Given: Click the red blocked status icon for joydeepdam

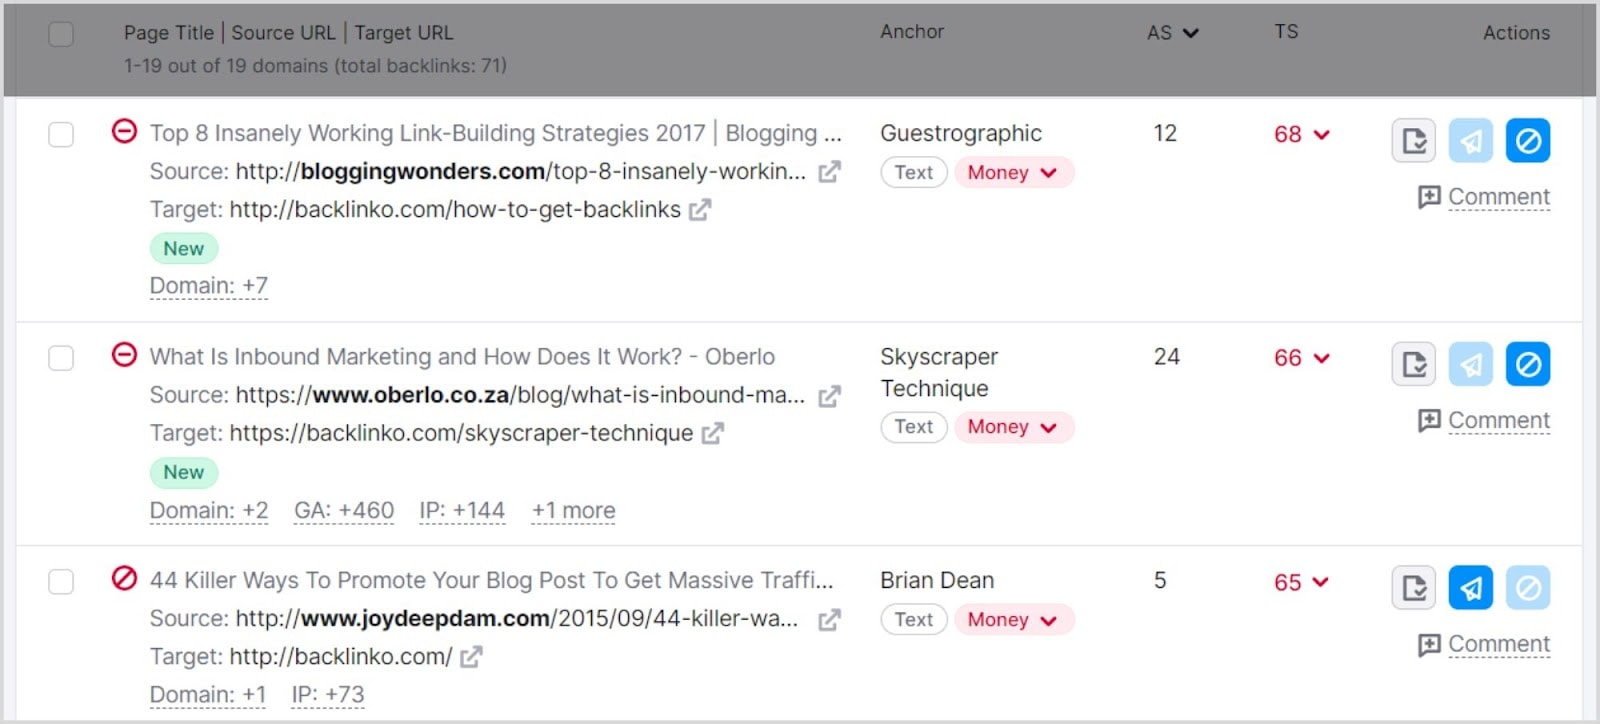Looking at the screenshot, I should 124,579.
